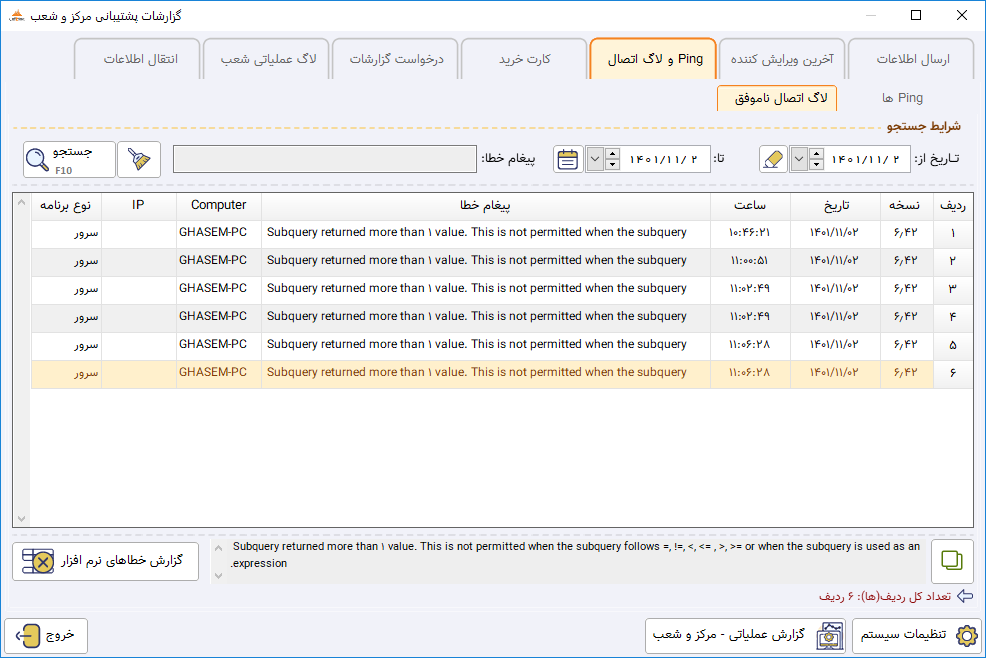Open گزارش خطاهای نرم افزار report

click(x=106, y=561)
